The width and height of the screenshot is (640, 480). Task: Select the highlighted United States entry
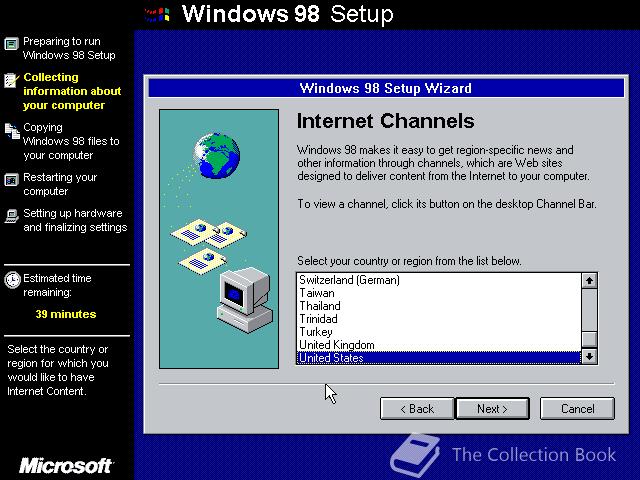click(x=439, y=358)
